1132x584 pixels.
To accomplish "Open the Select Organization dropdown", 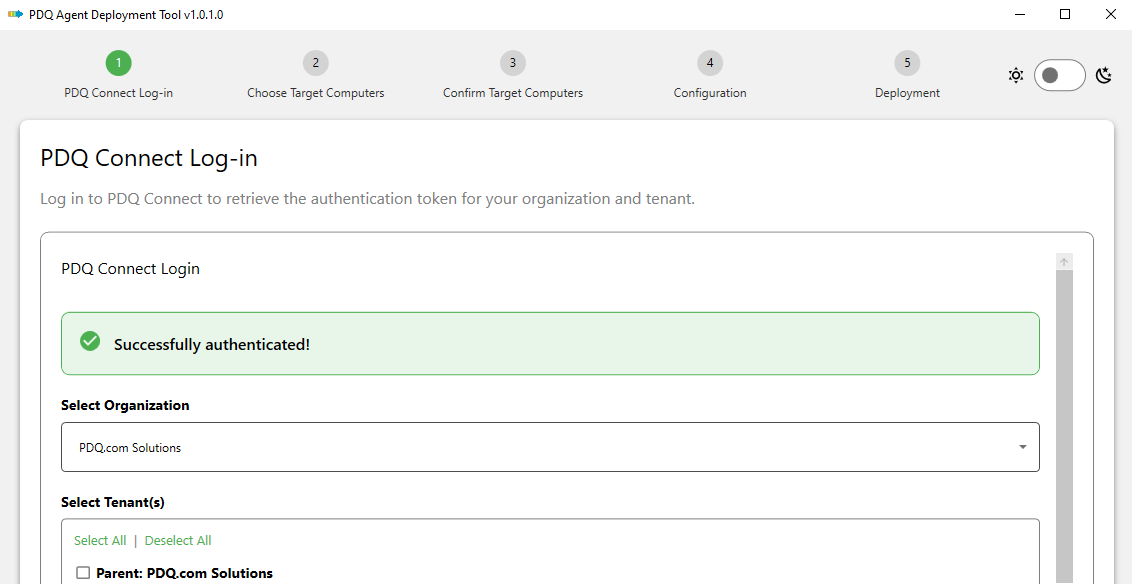I will point(550,448).
